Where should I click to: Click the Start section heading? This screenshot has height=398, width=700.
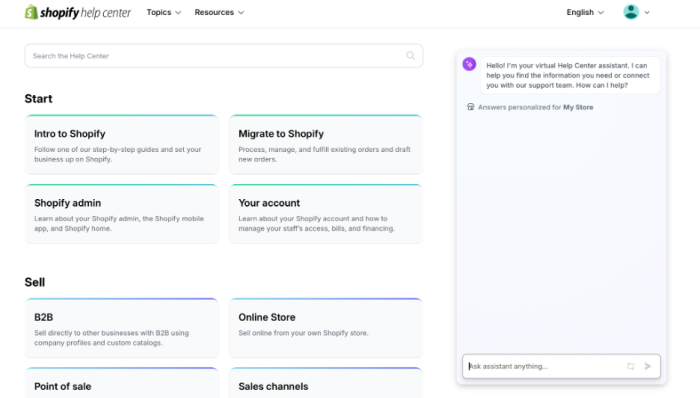(x=38, y=99)
